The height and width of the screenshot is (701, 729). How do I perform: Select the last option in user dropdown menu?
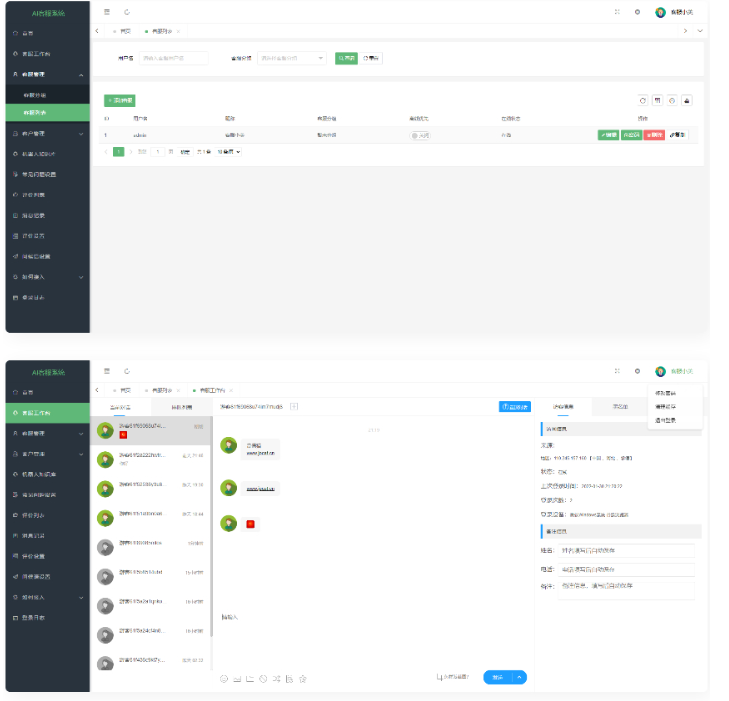[x=666, y=421]
